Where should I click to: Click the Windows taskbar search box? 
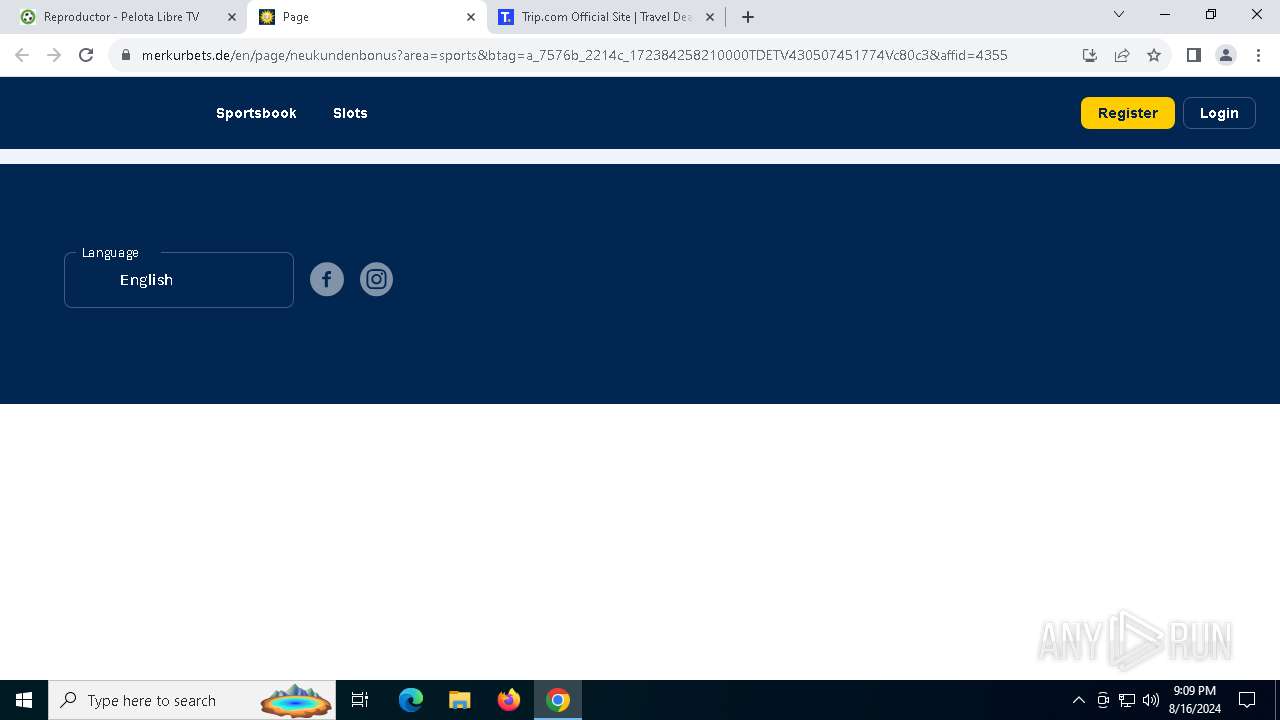point(192,700)
